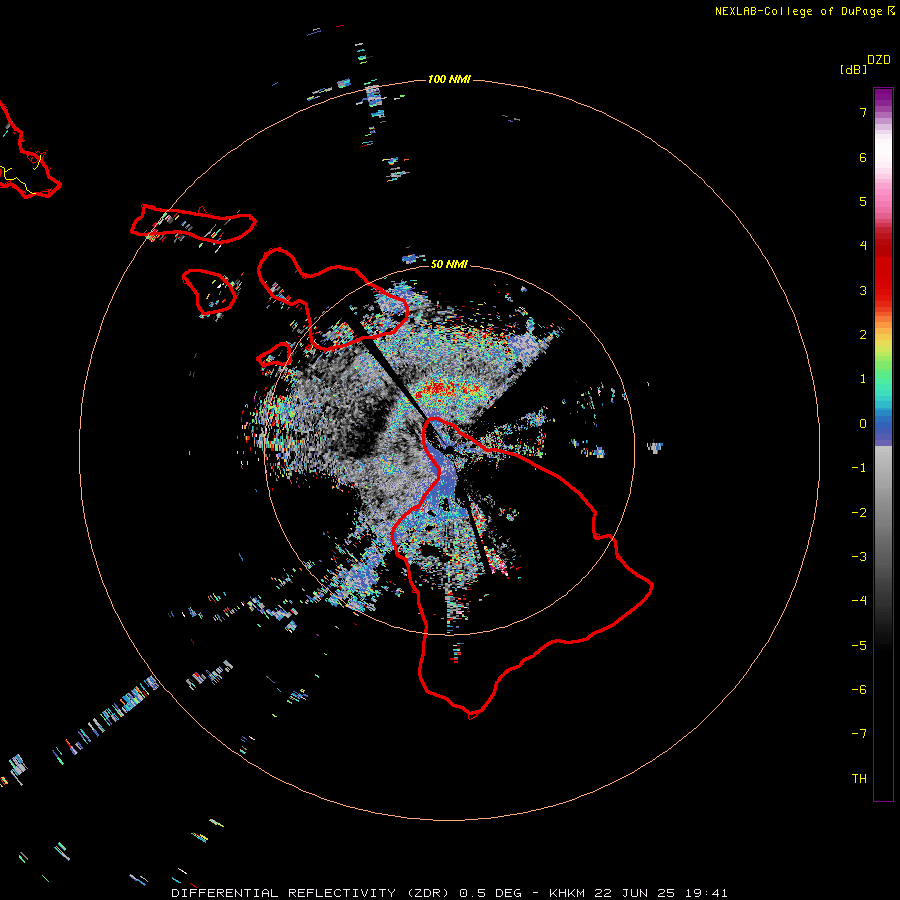This screenshot has height=900, width=900.
Task: Click the 7 value on the color scale
Action: pos(863,112)
